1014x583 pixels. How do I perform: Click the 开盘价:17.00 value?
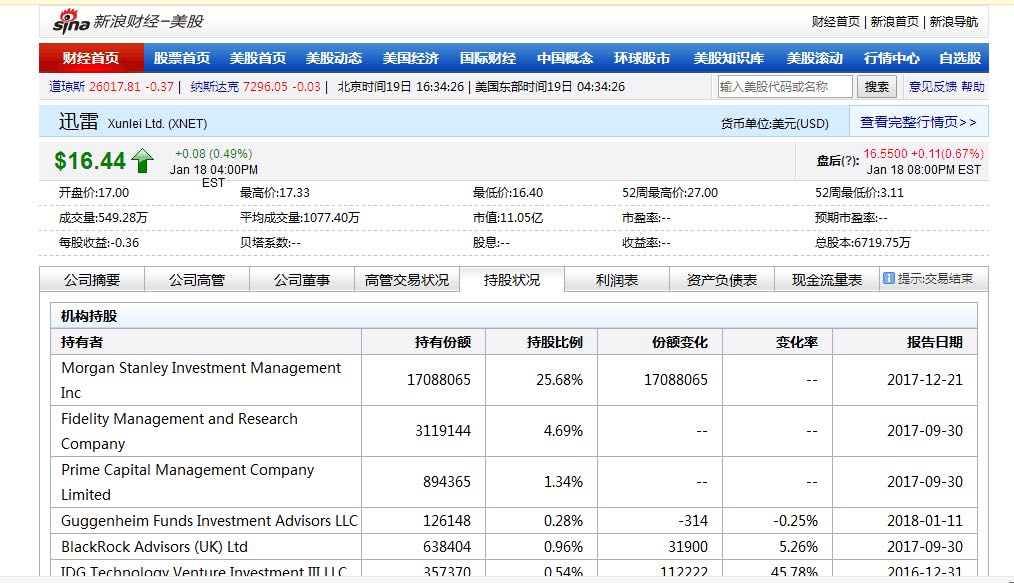[x=94, y=193]
